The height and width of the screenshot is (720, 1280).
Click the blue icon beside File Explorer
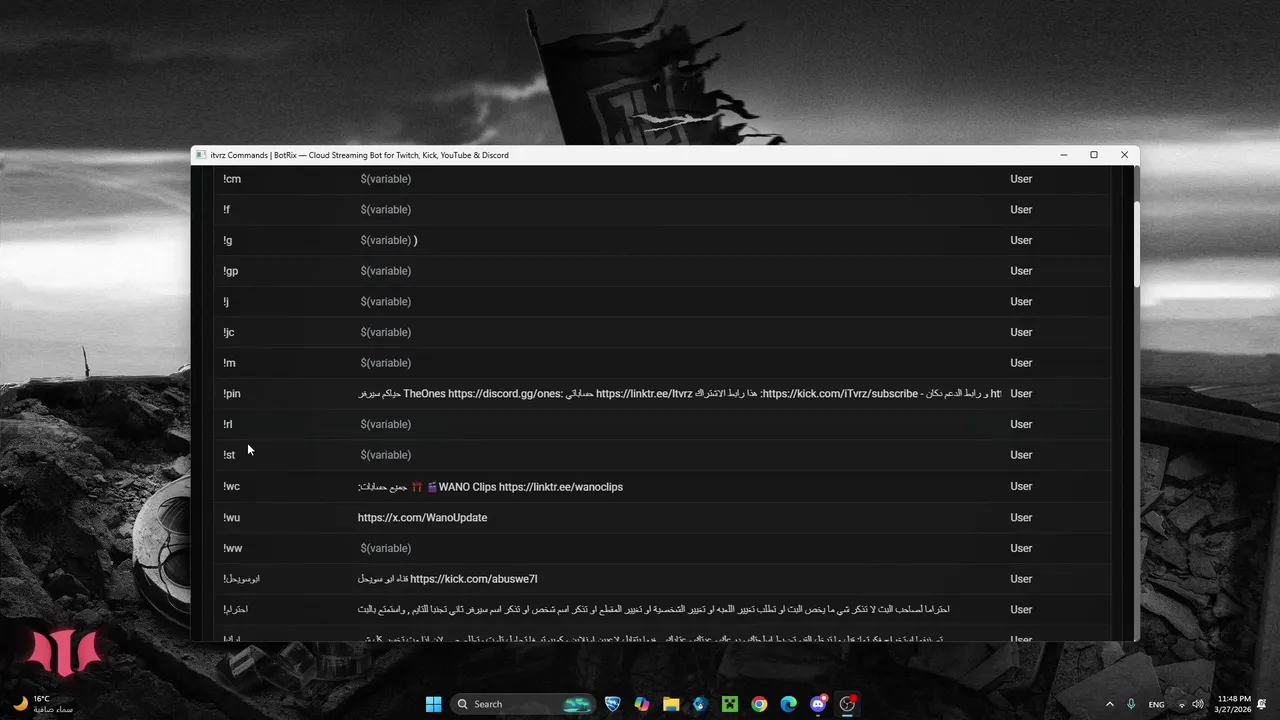pyautogui.click(x=700, y=704)
